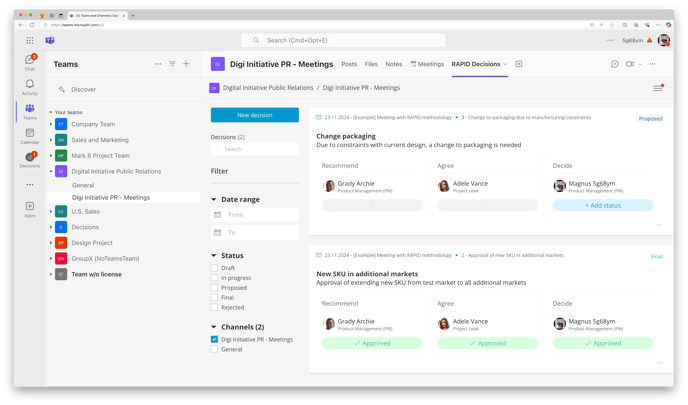Click the Digi Initiative channel avatar icon
Image resolution: width=688 pixels, height=405 pixels.
pyautogui.click(x=218, y=64)
